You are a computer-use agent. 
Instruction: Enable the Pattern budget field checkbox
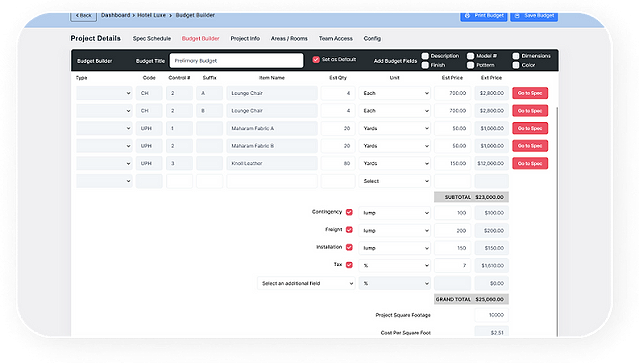pyautogui.click(x=470, y=65)
